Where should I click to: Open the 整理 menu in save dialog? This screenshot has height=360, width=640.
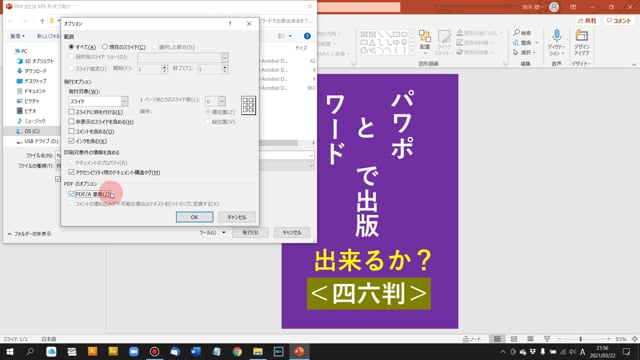click(17, 36)
